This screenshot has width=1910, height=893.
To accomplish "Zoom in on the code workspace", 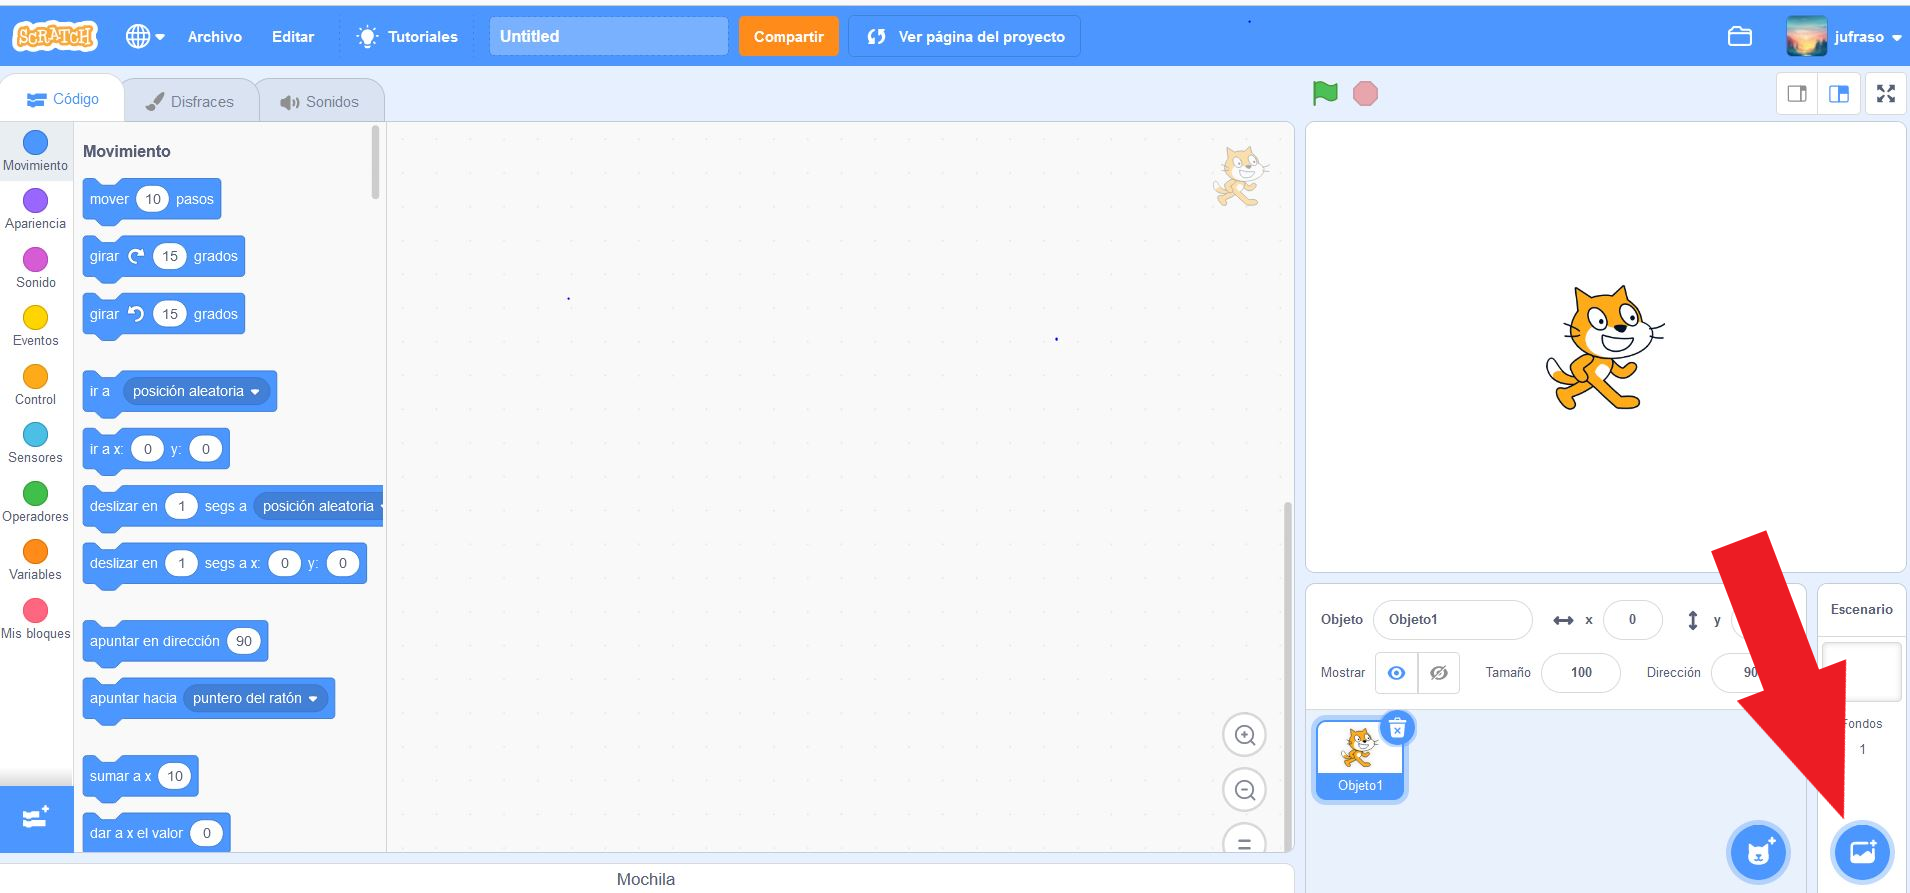I will tap(1244, 735).
